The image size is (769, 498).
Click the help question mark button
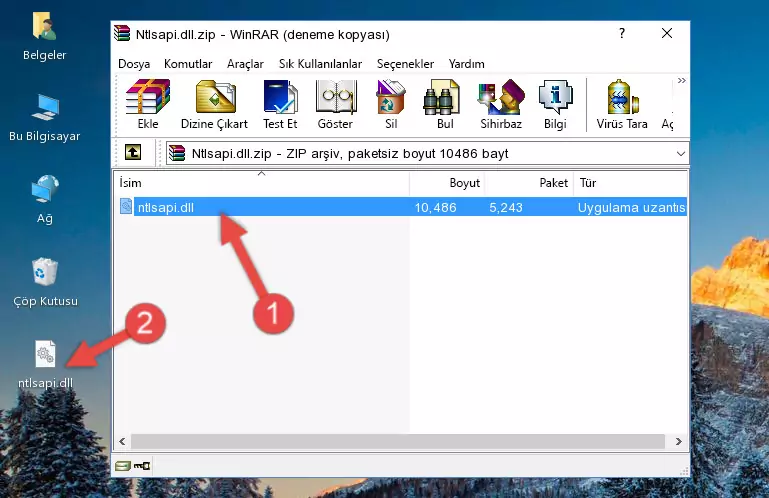622,33
